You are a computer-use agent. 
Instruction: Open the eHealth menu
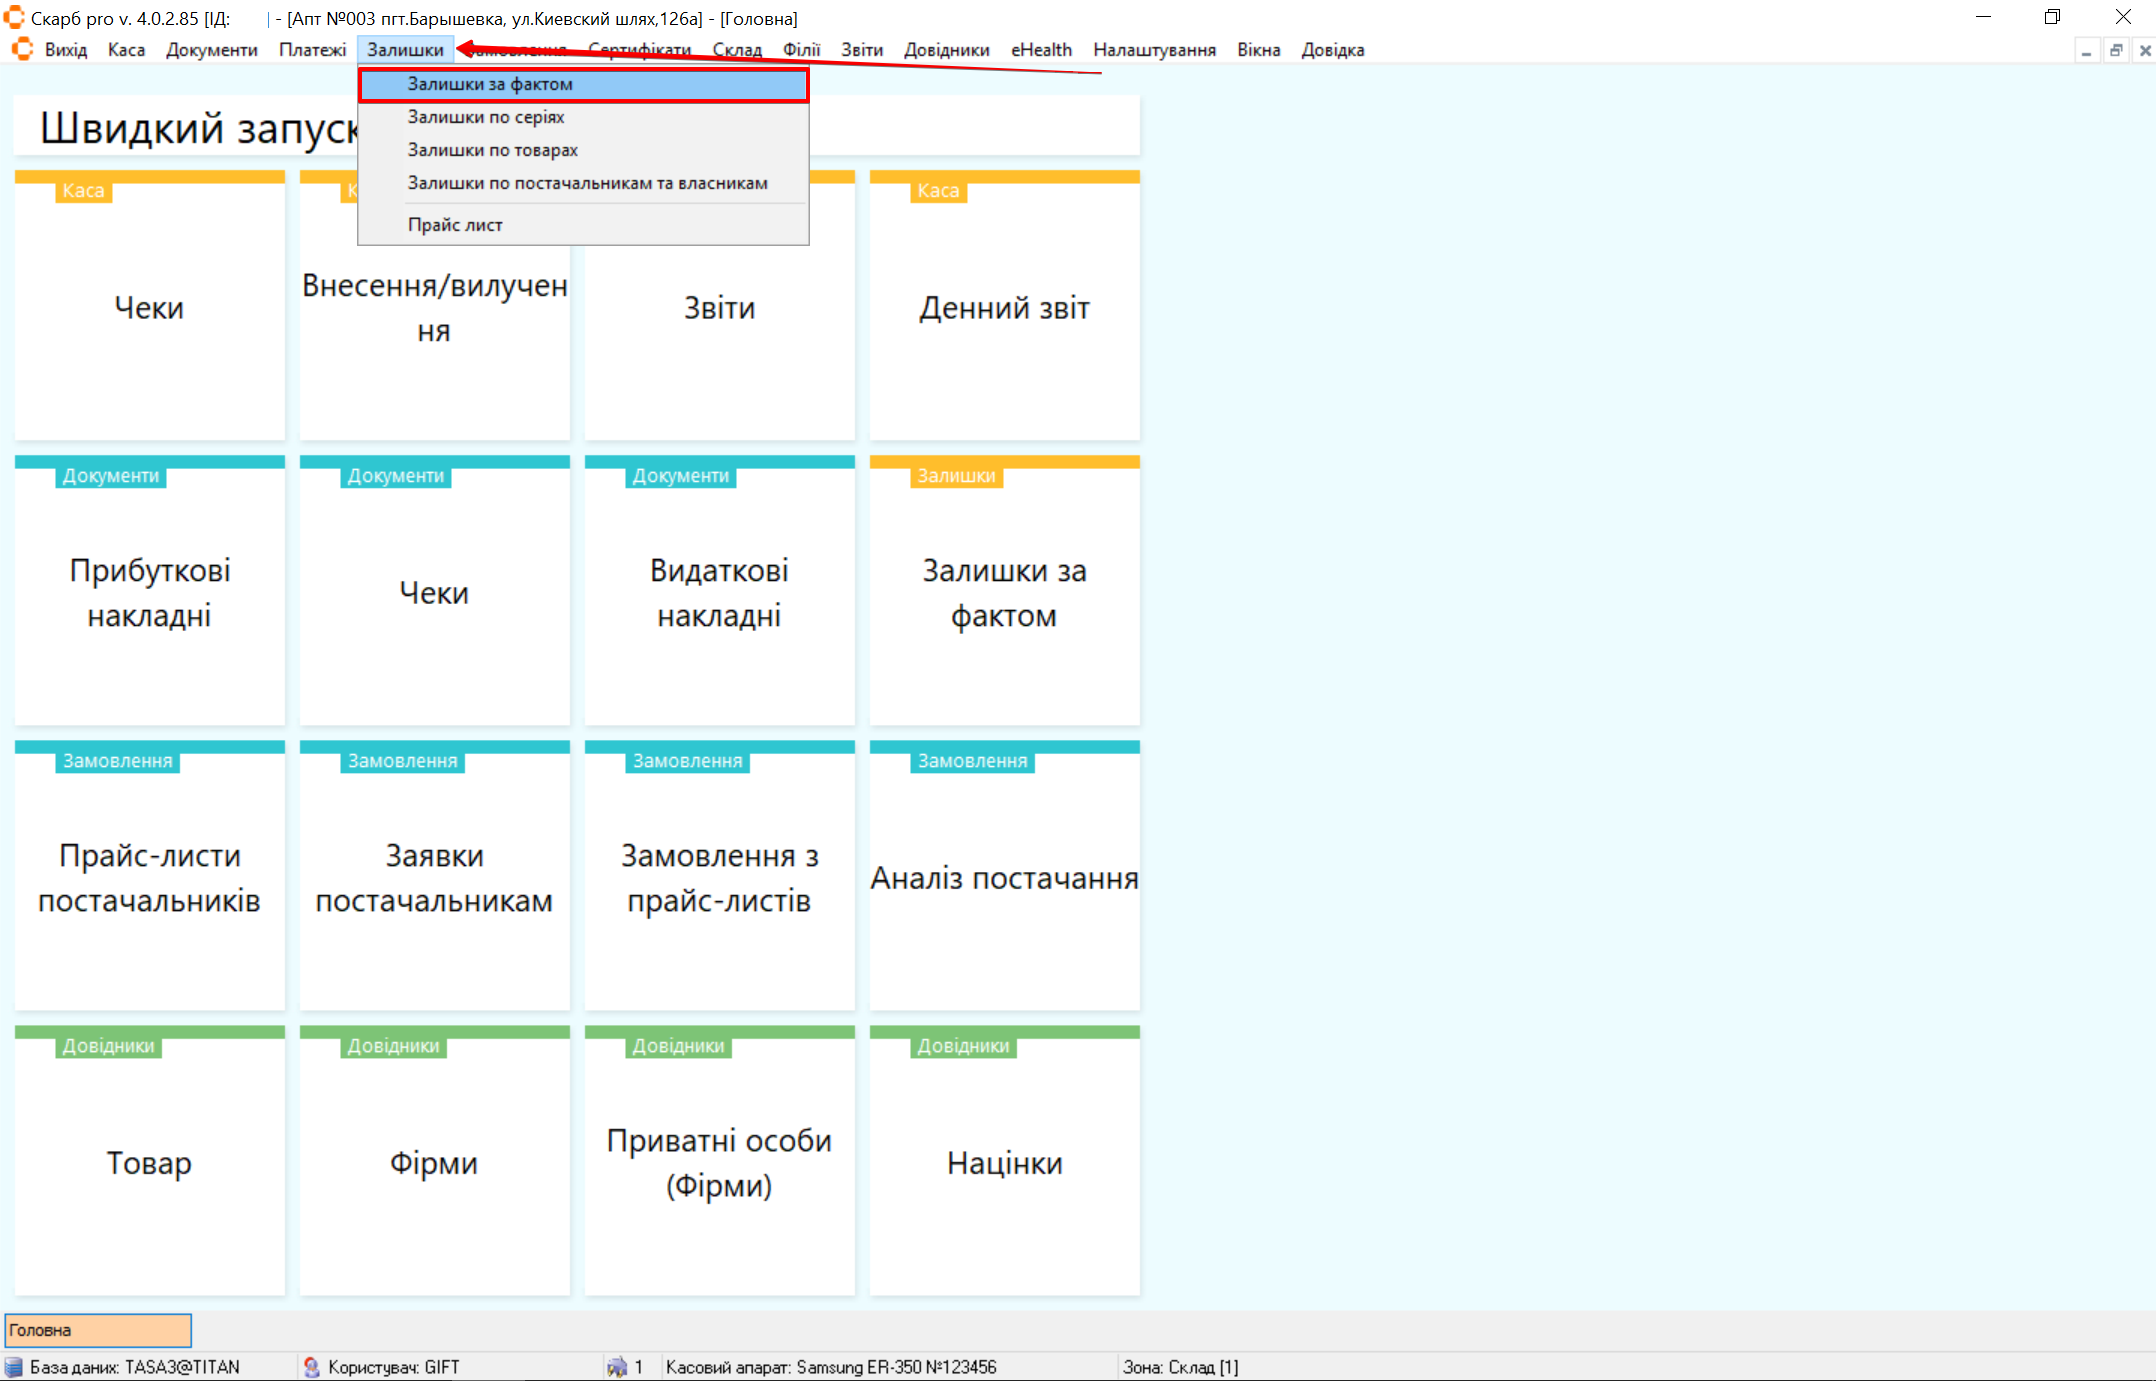pyautogui.click(x=1041, y=50)
